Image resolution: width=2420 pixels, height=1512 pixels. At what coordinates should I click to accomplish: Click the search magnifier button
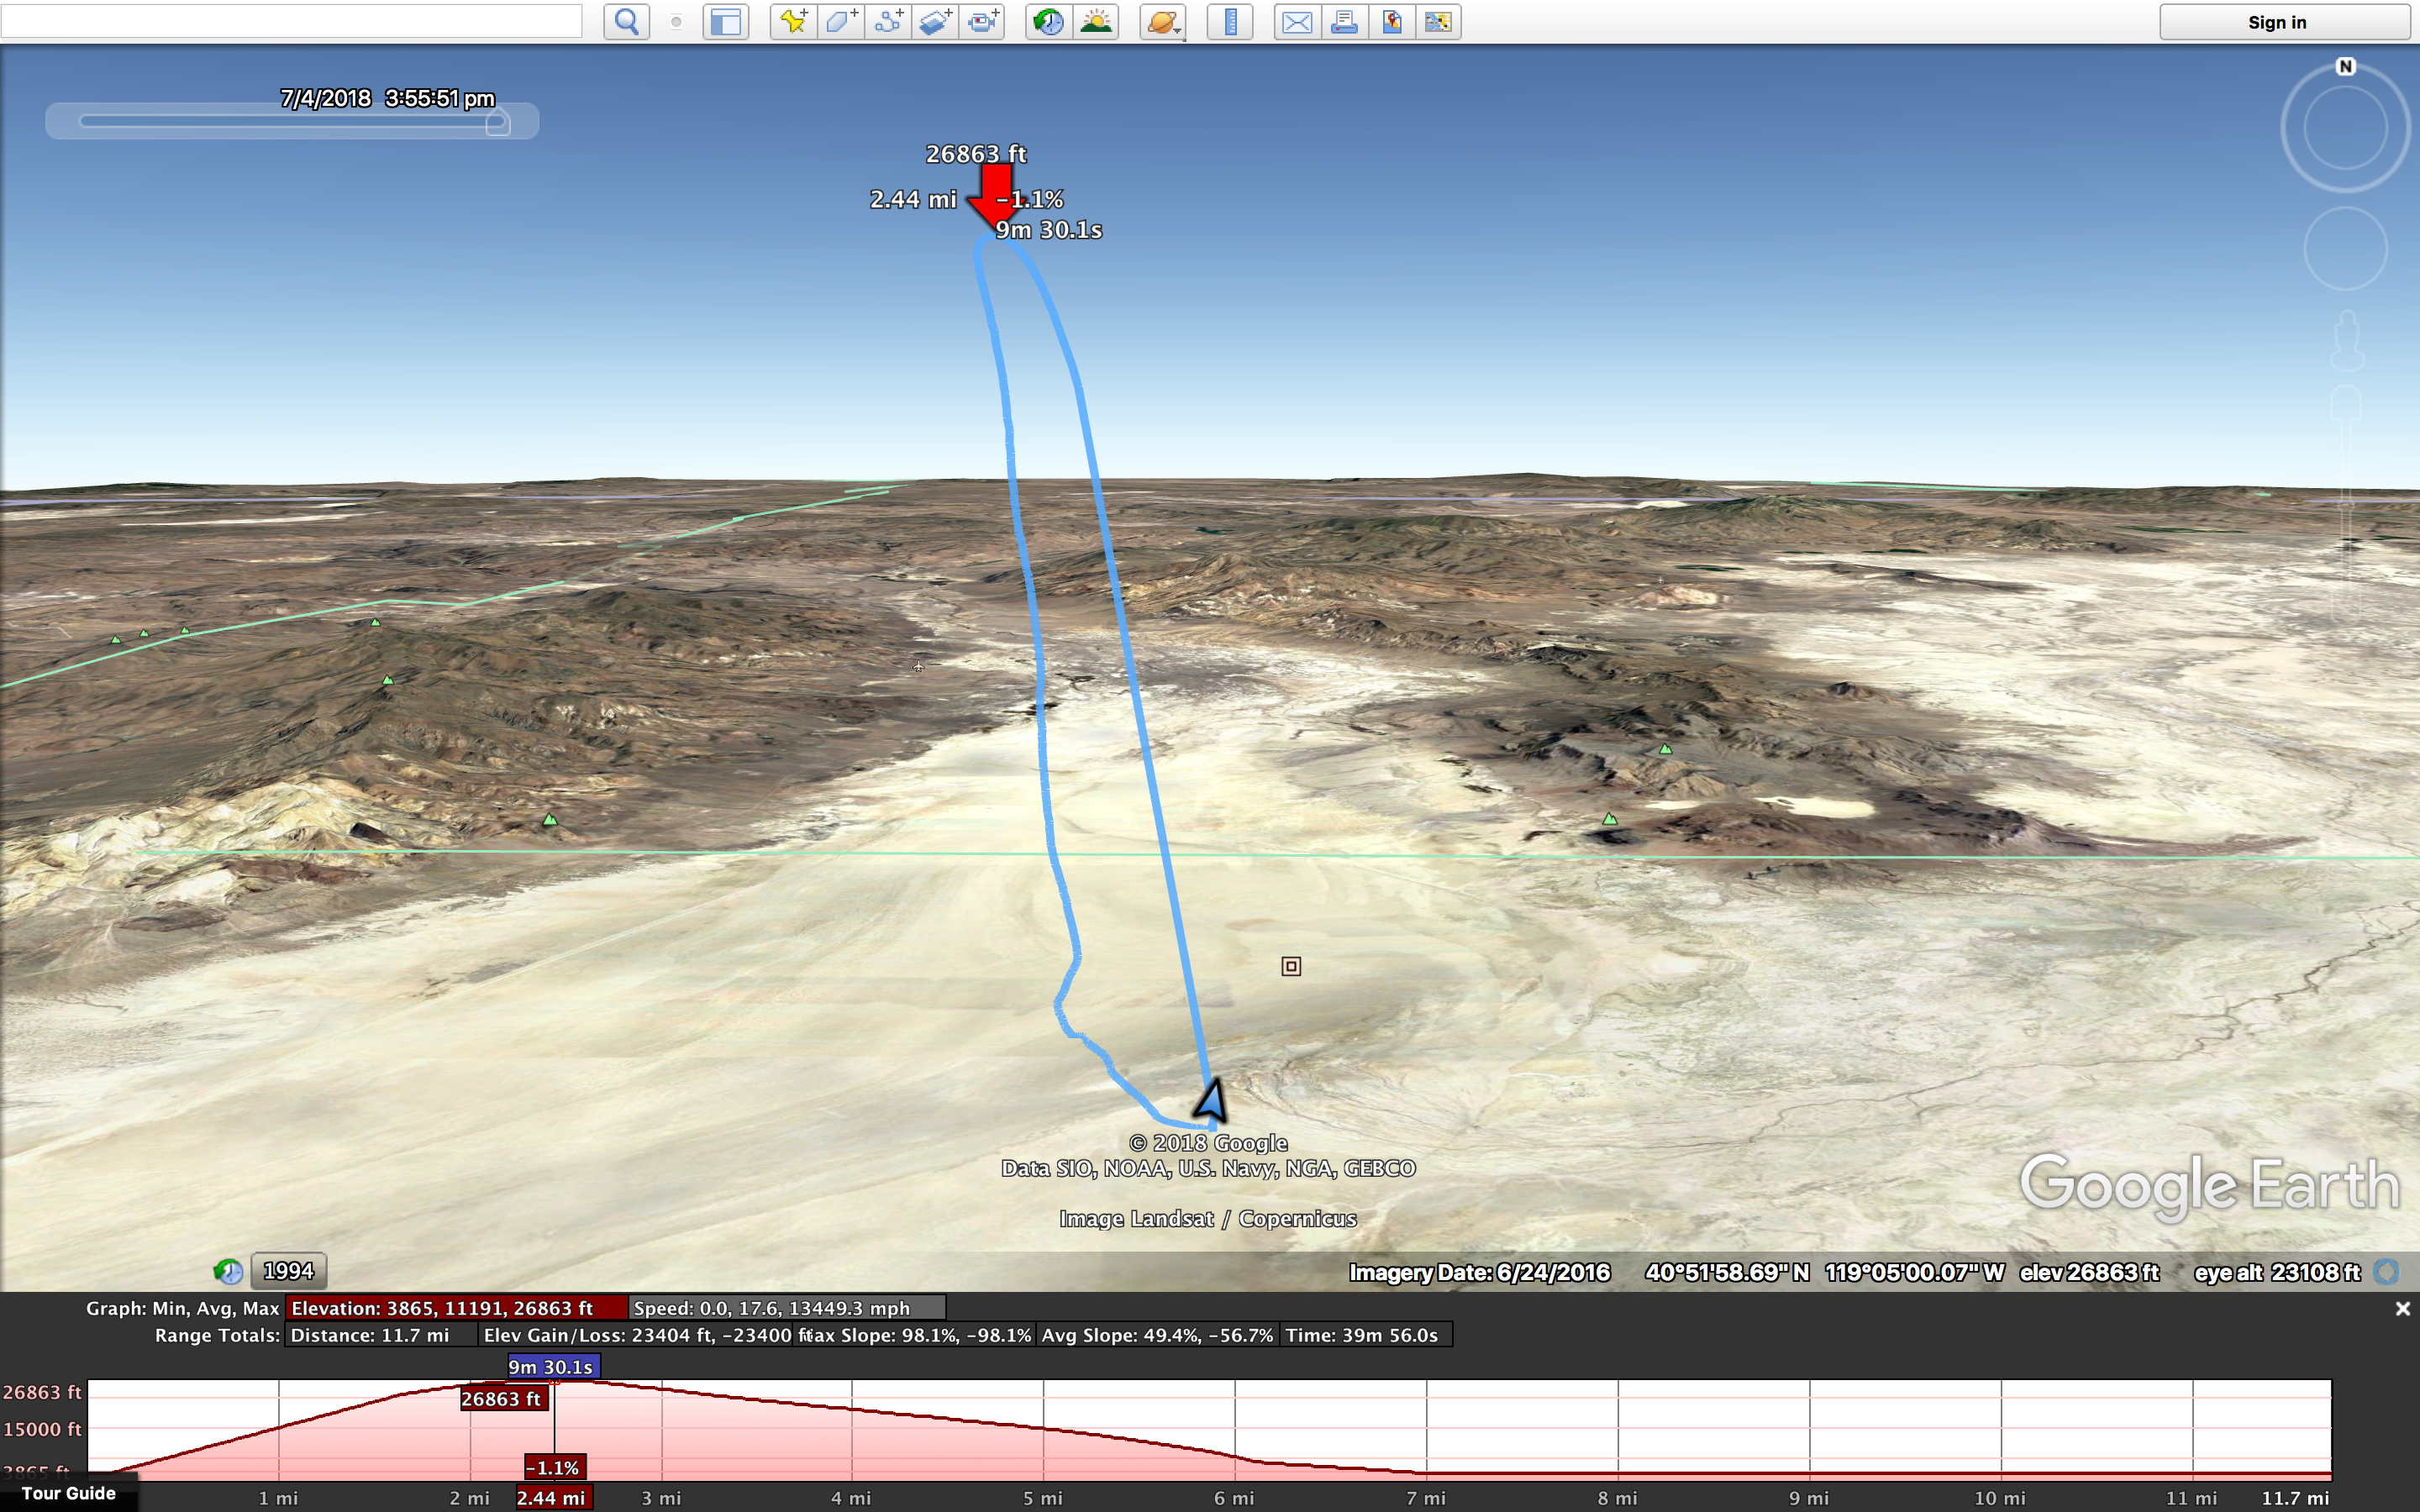(626, 22)
